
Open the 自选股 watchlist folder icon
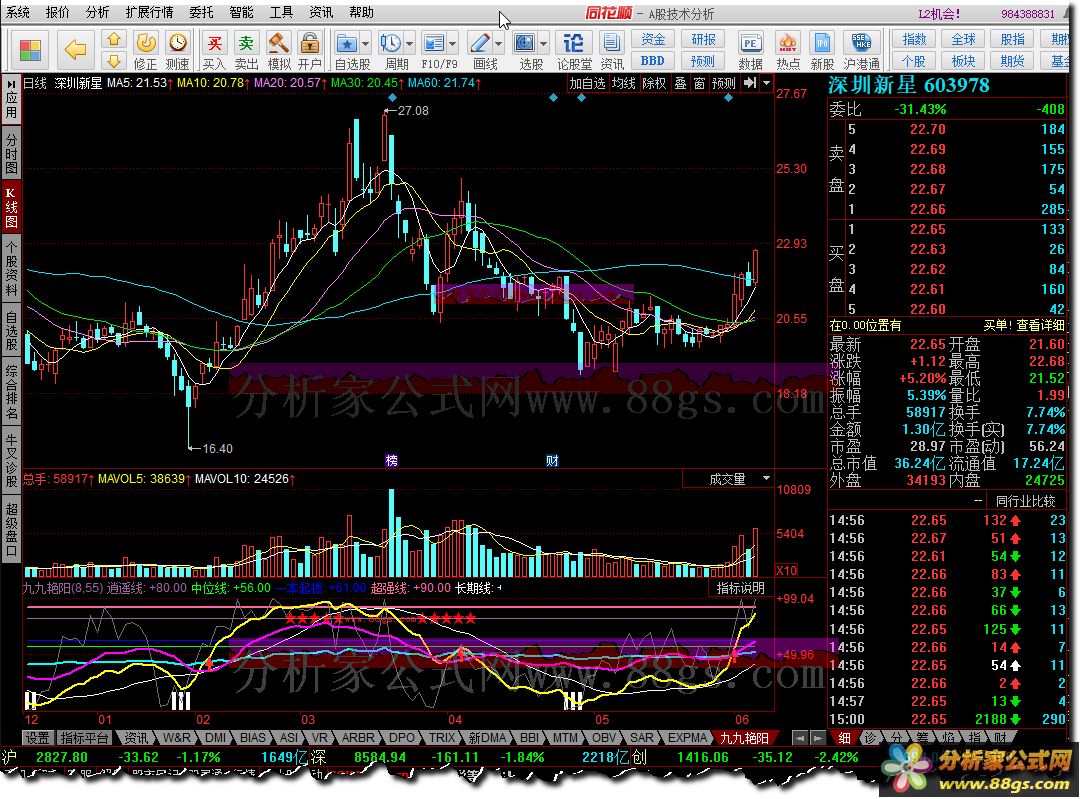coord(347,44)
